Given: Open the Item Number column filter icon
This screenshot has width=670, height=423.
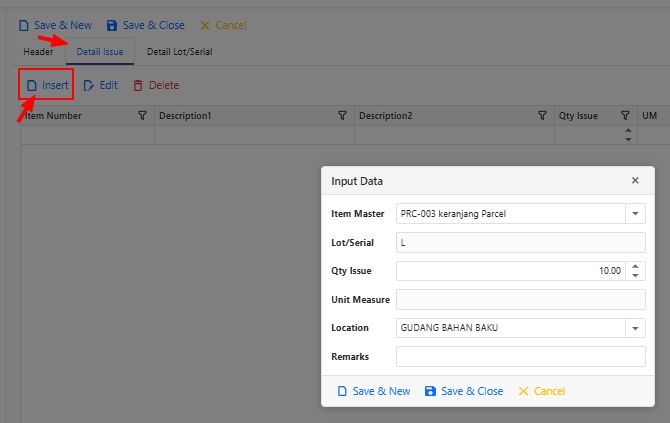Looking at the screenshot, I should [x=142, y=115].
